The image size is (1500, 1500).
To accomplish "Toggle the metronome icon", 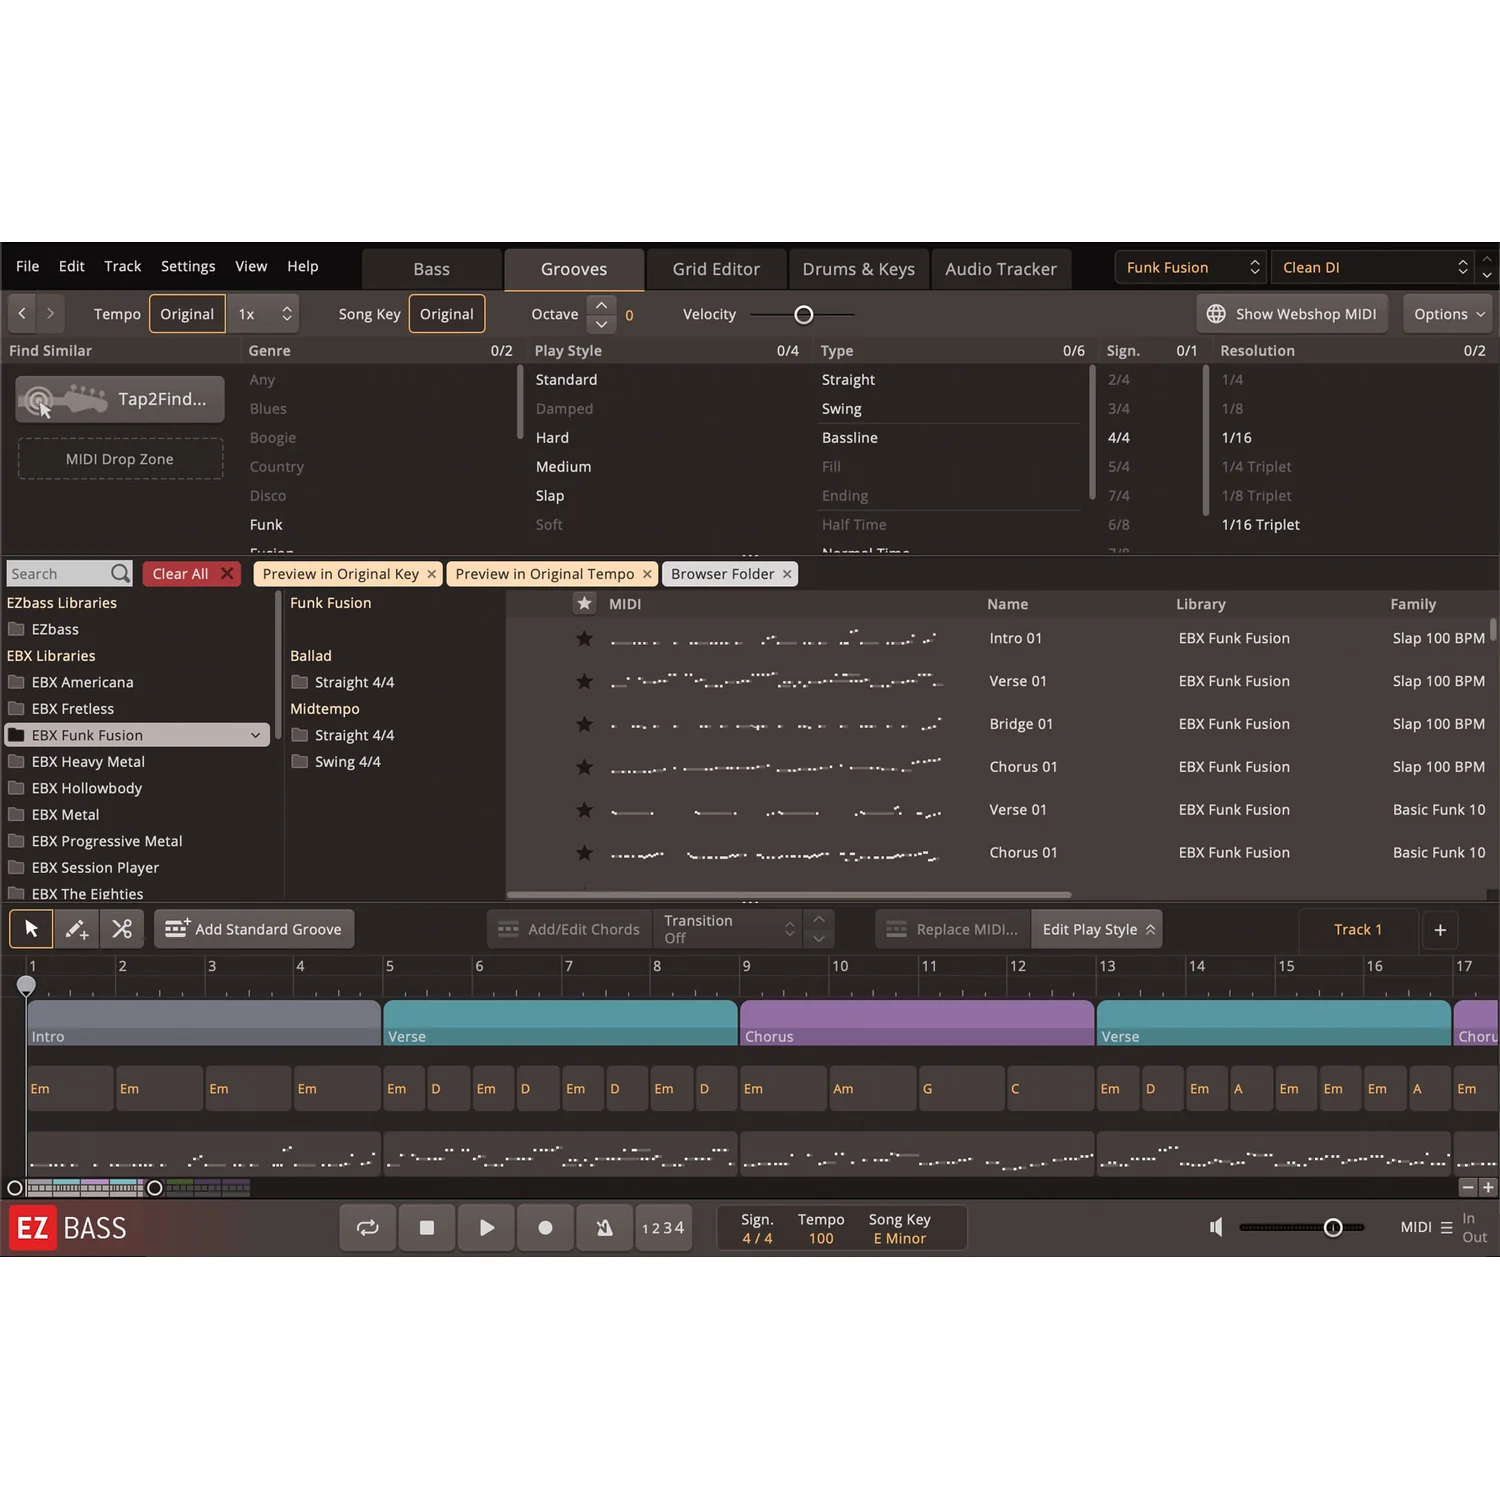I will [x=604, y=1228].
